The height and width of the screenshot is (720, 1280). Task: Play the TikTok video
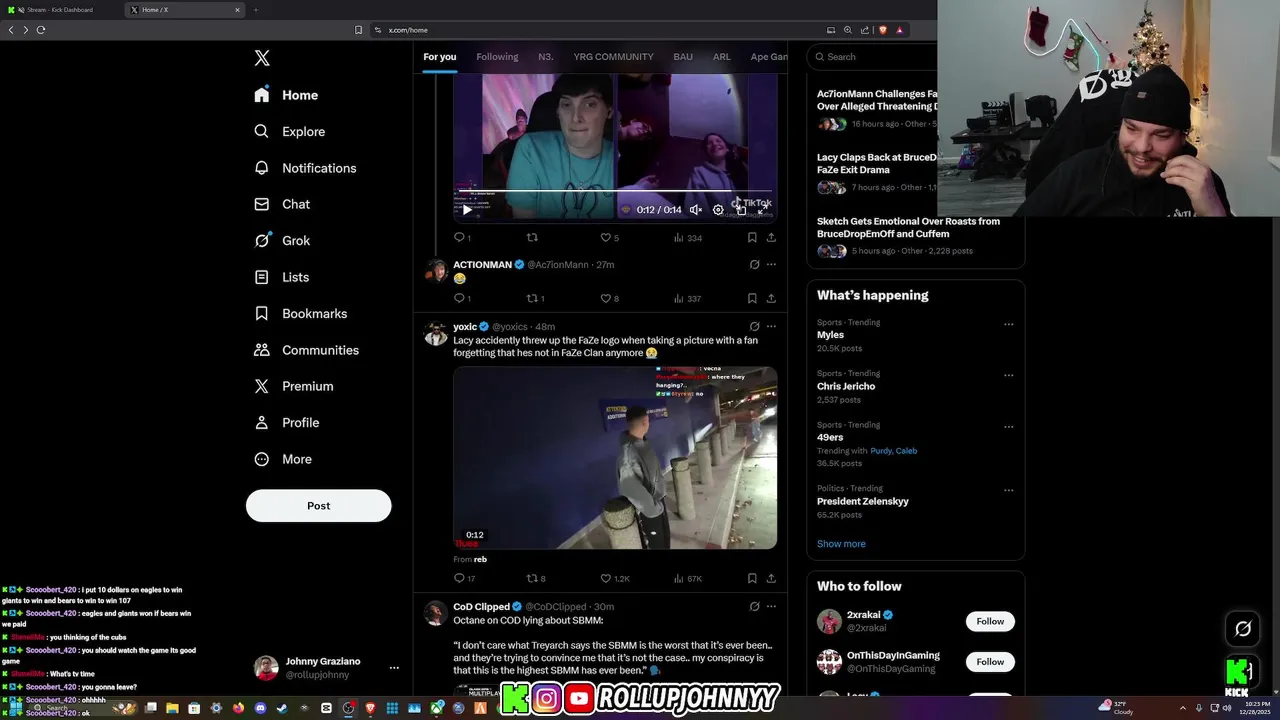[x=466, y=210]
